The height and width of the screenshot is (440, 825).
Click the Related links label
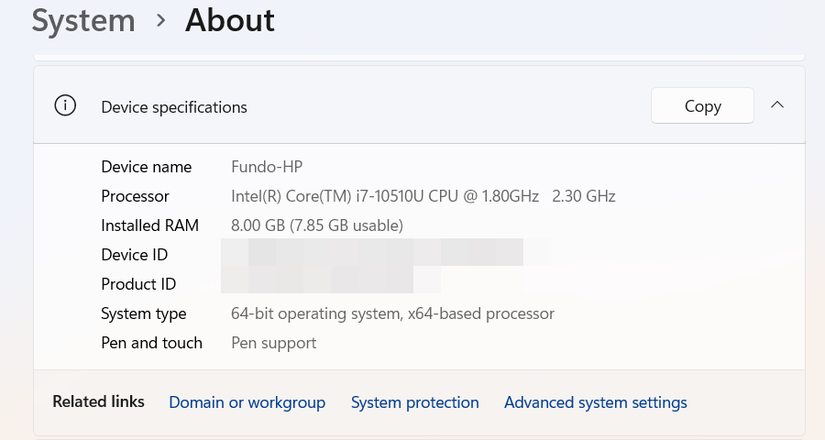[x=98, y=401]
